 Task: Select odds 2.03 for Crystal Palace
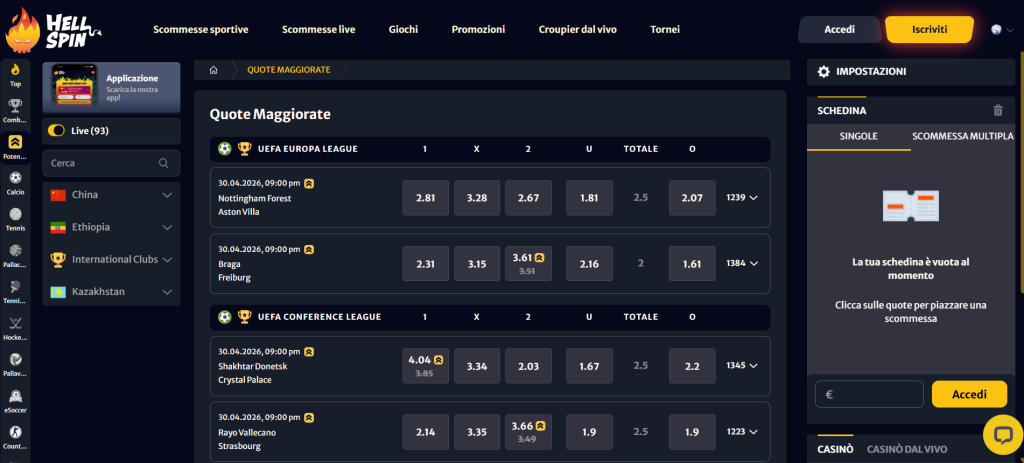tap(528, 366)
